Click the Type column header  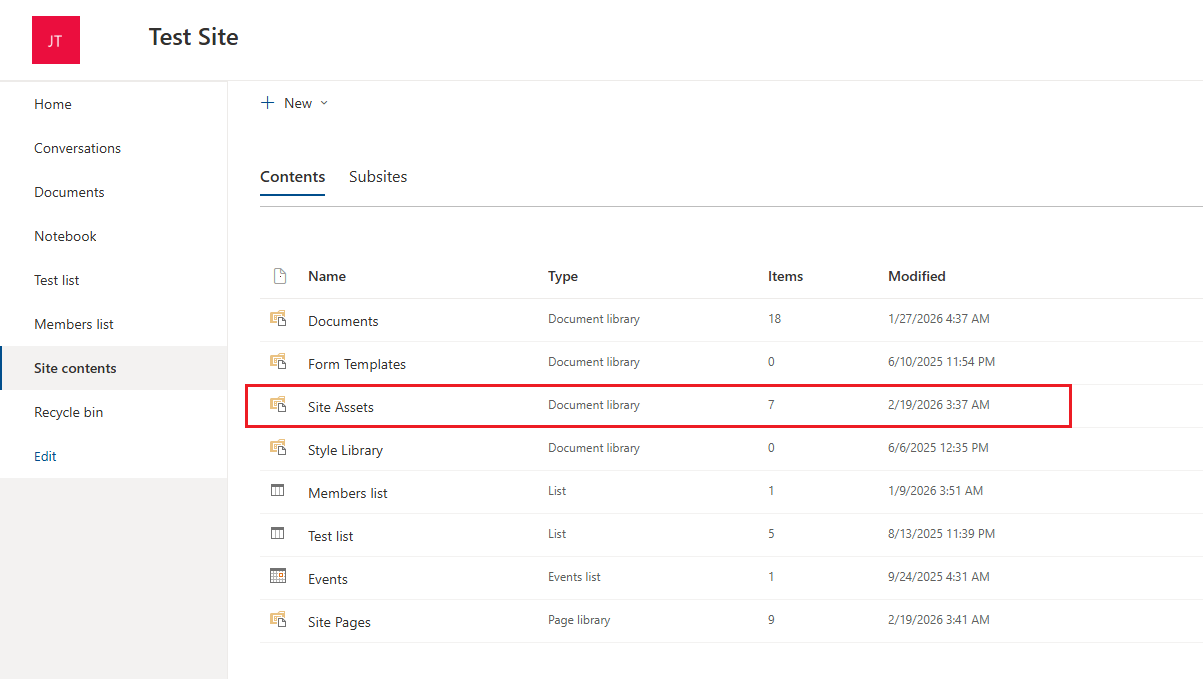pos(563,276)
